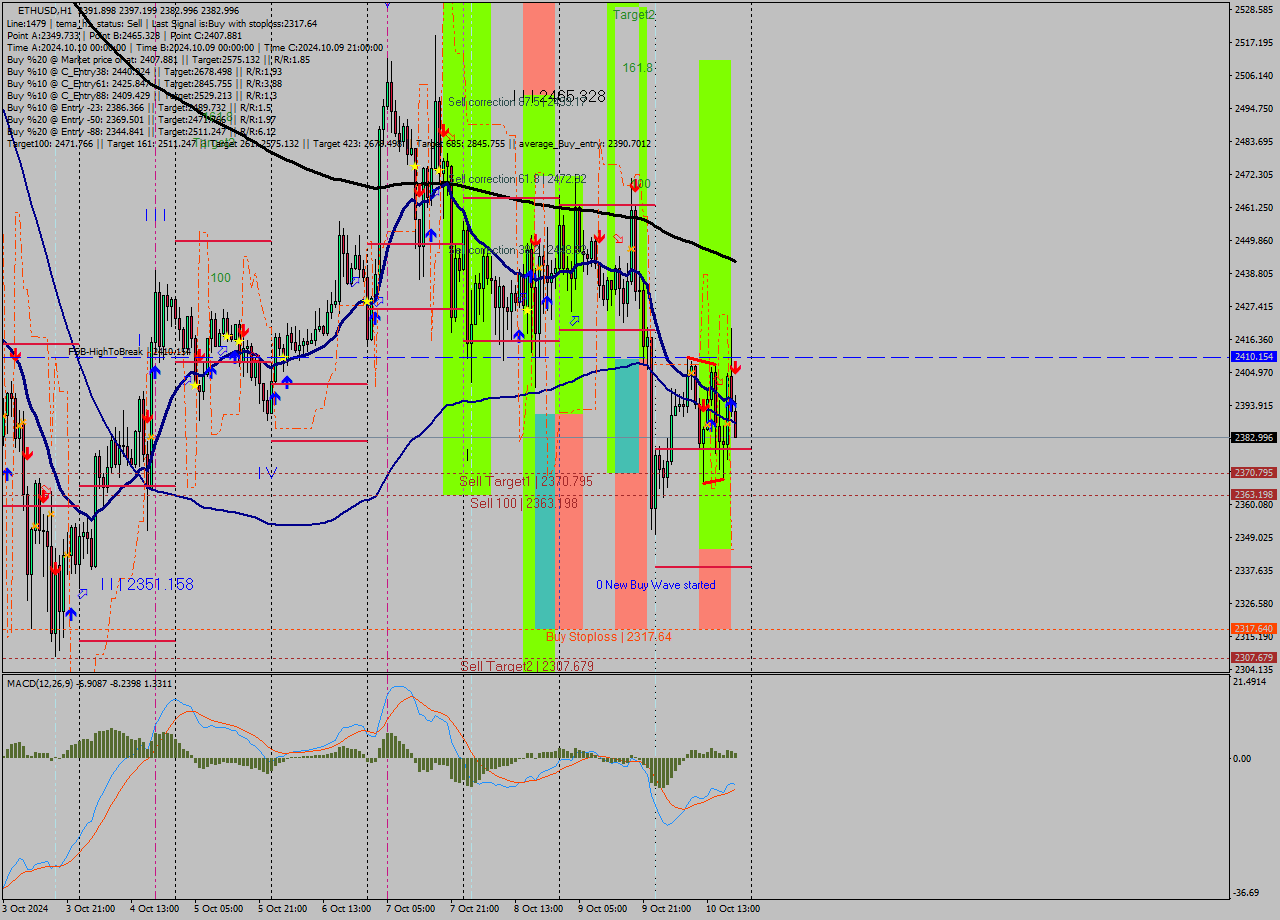Select the 'Buy %20 @ Market price' line
The height and width of the screenshot is (920, 1280).
pyautogui.click(x=158, y=59)
